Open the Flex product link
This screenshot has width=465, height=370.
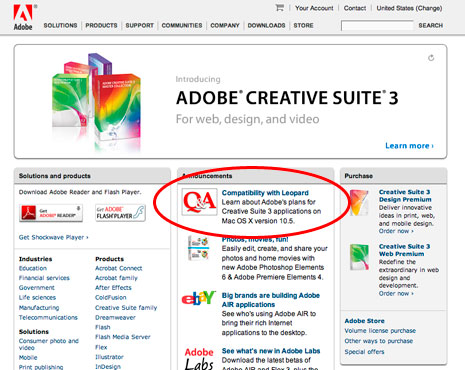click(101, 347)
